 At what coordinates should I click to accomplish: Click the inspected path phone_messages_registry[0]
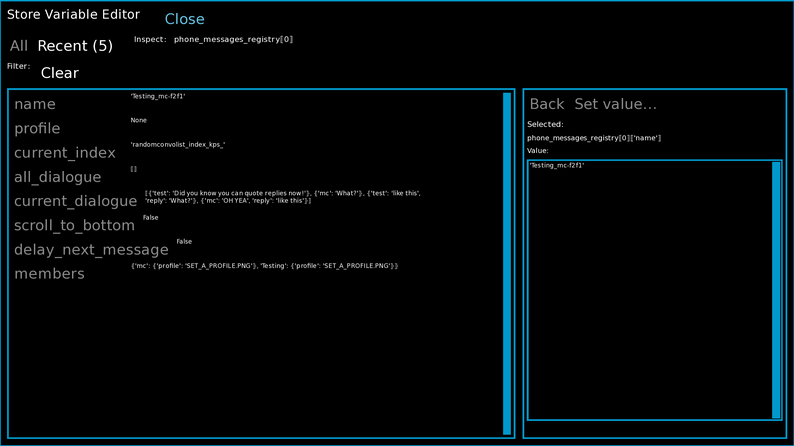233,39
